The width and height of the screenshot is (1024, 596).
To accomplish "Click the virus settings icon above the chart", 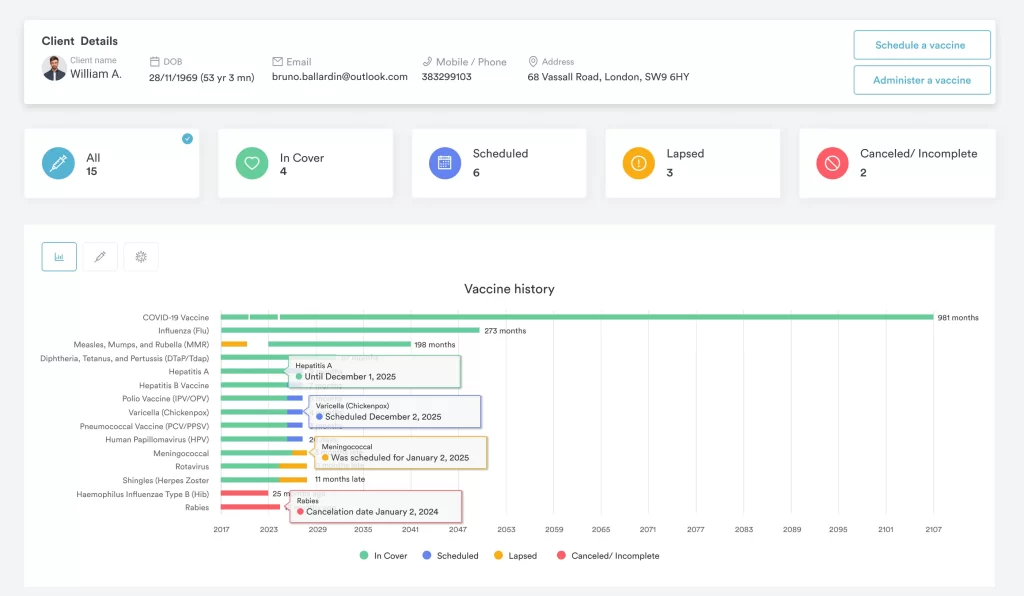I will point(140,256).
